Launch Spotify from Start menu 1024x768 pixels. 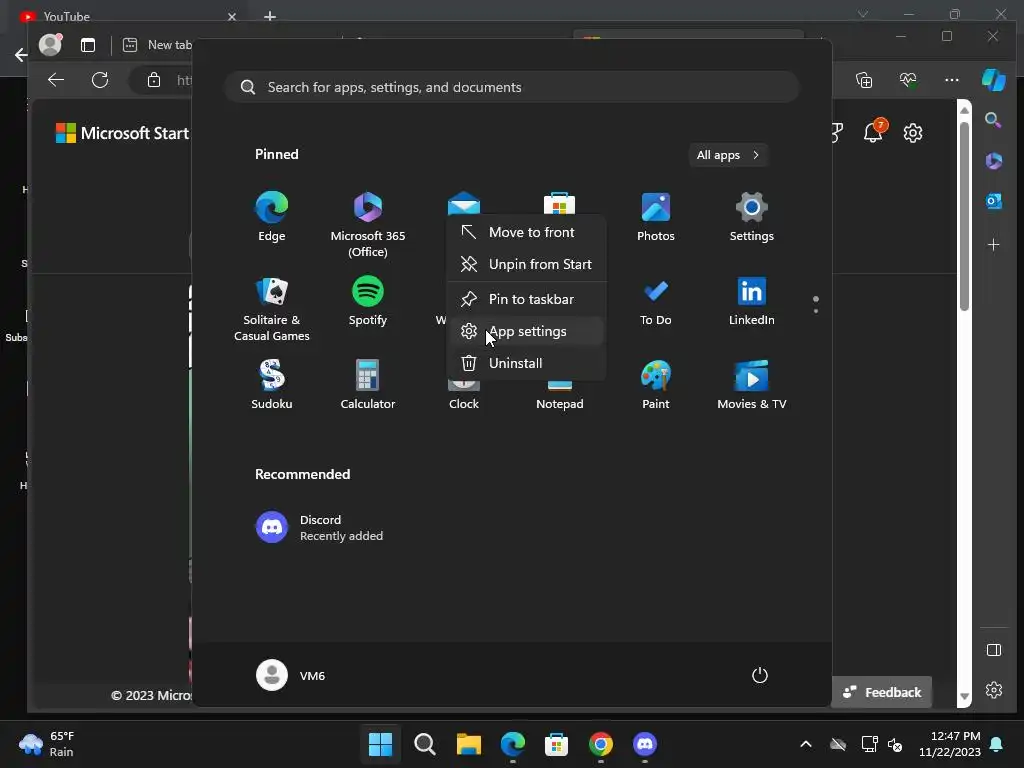click(x=368, y=301)
